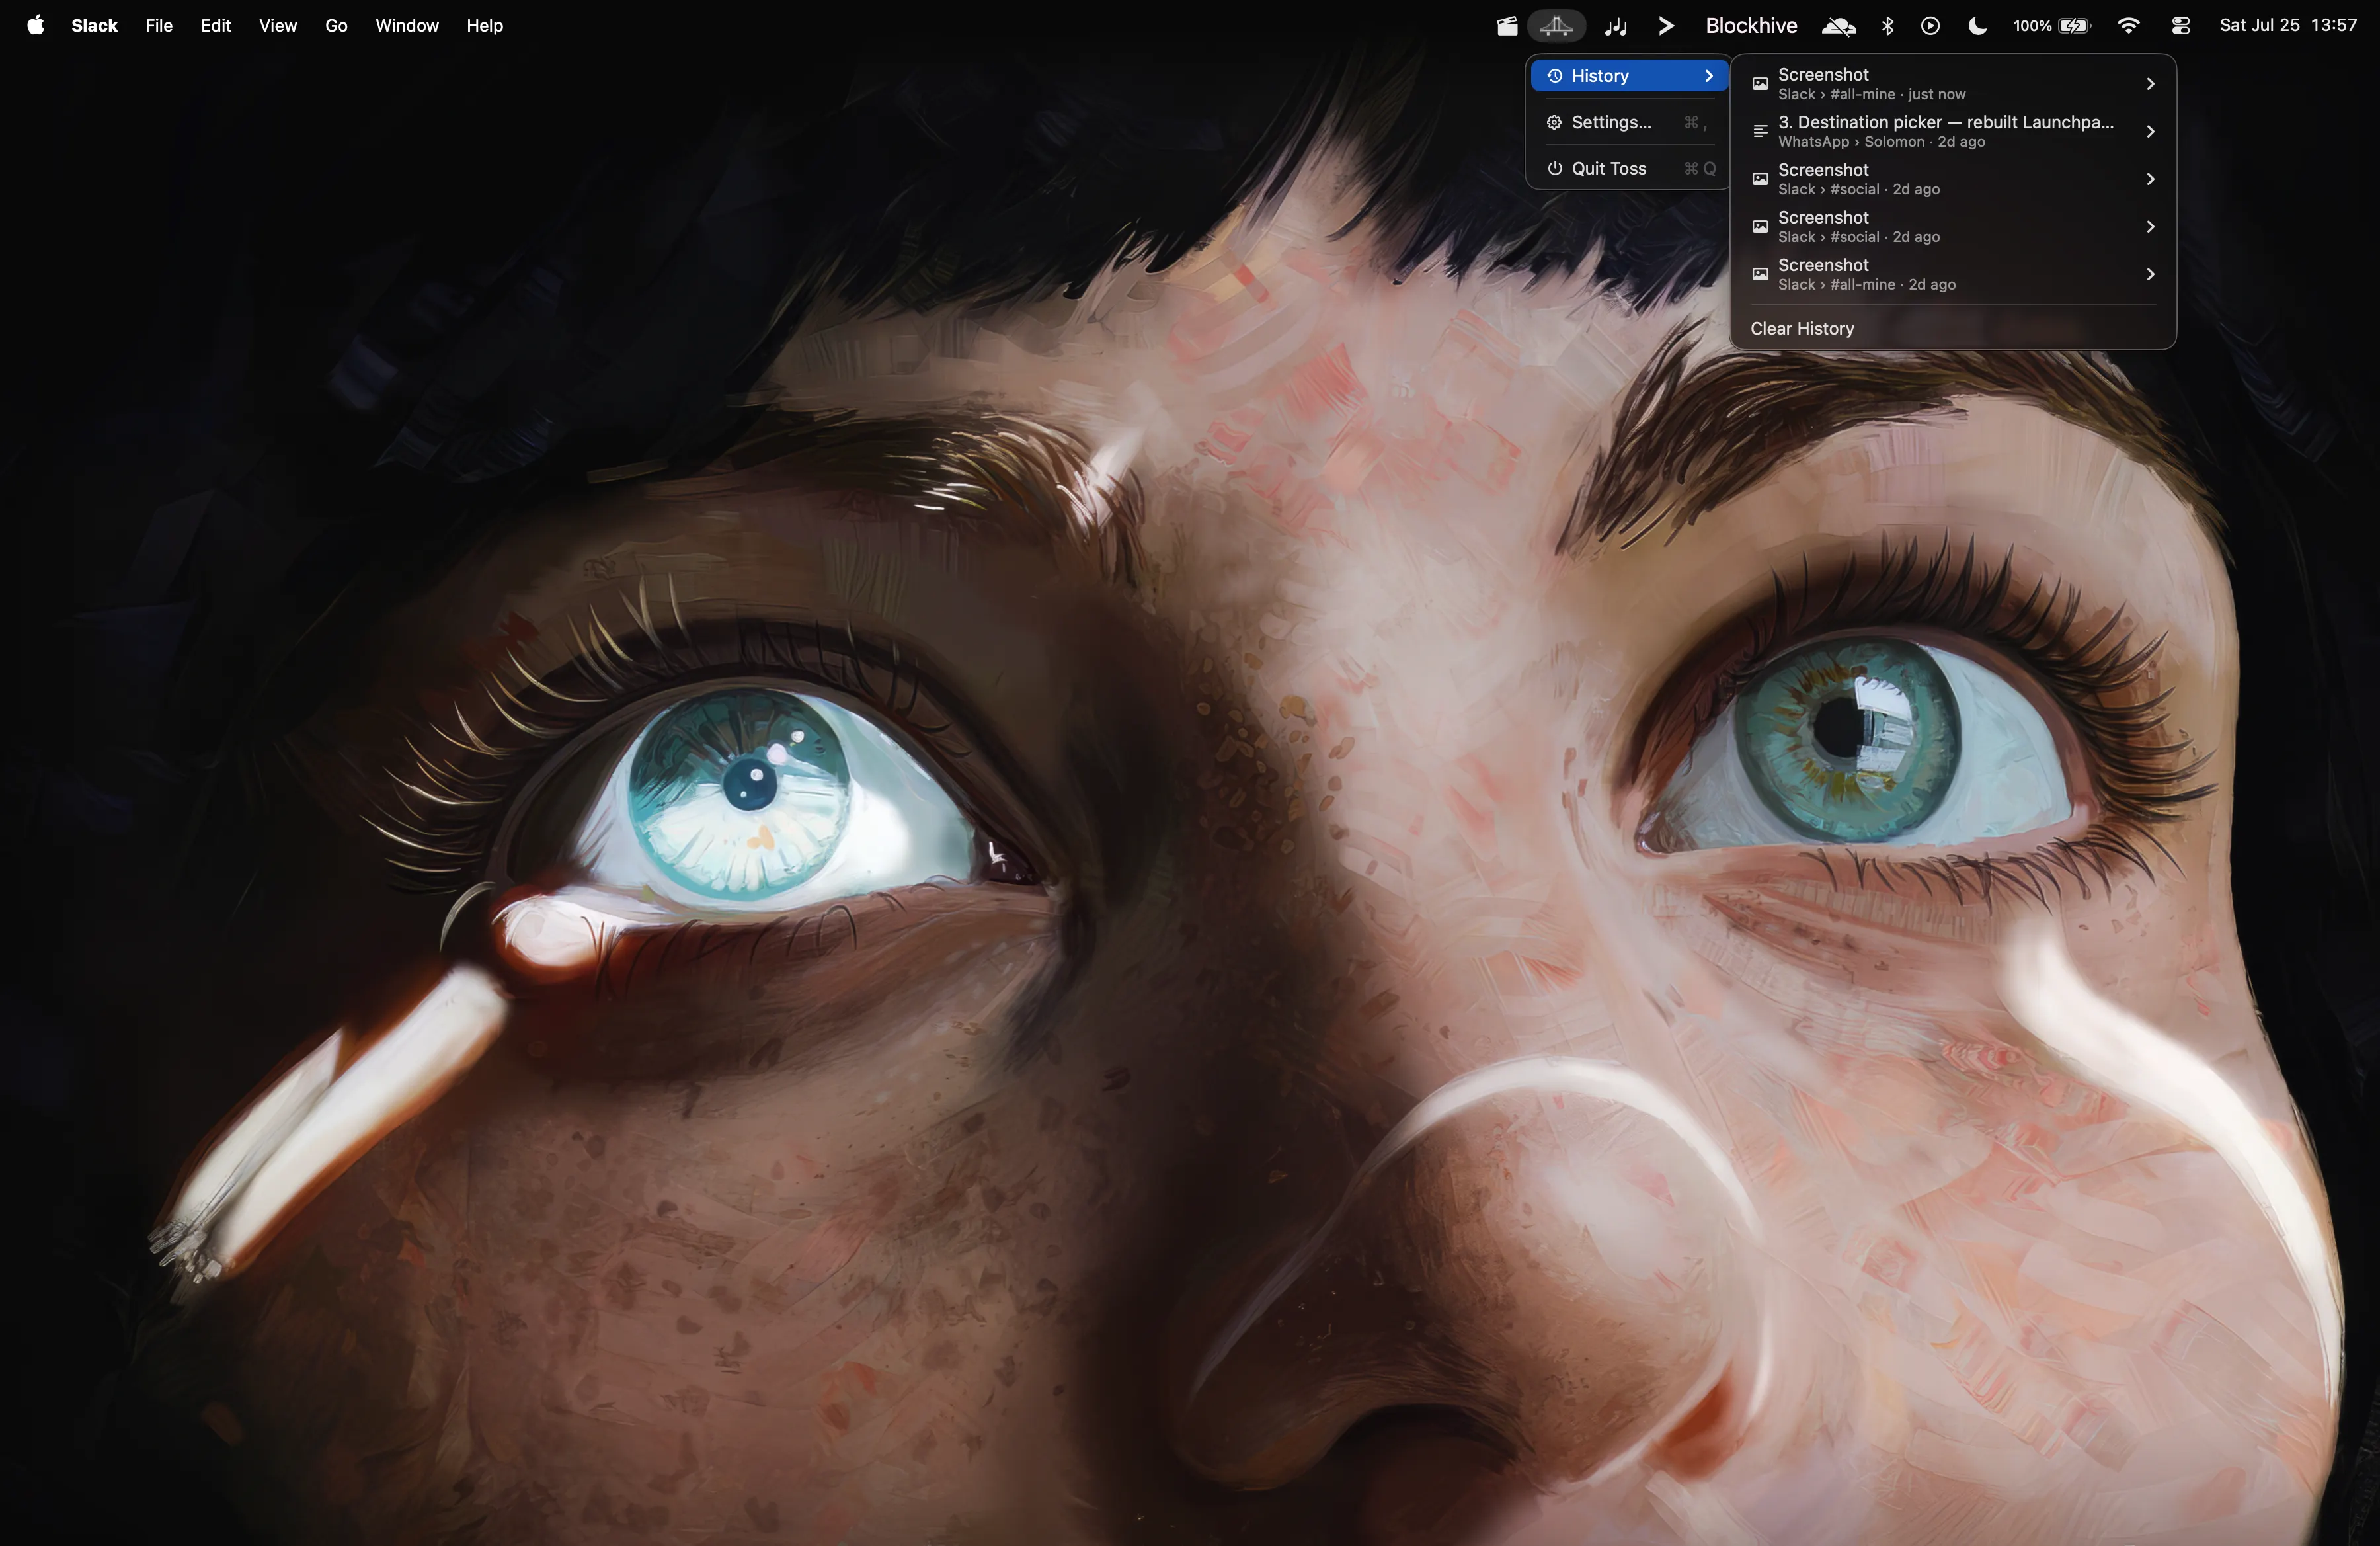Click 'WhatsApp › Solomon · 2d ago' subtitle

point(1881,142)
